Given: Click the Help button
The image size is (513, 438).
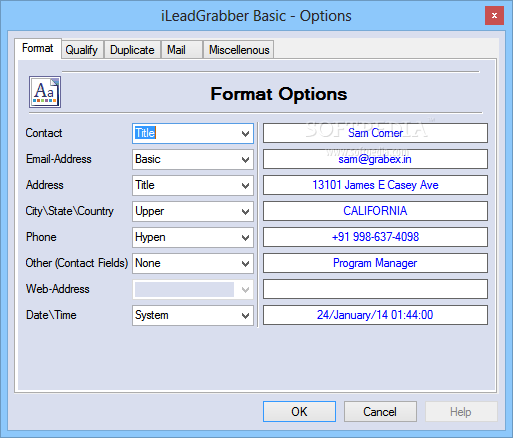Looking at the screenshot, I should pyautogui.click(x=461, y=411).
